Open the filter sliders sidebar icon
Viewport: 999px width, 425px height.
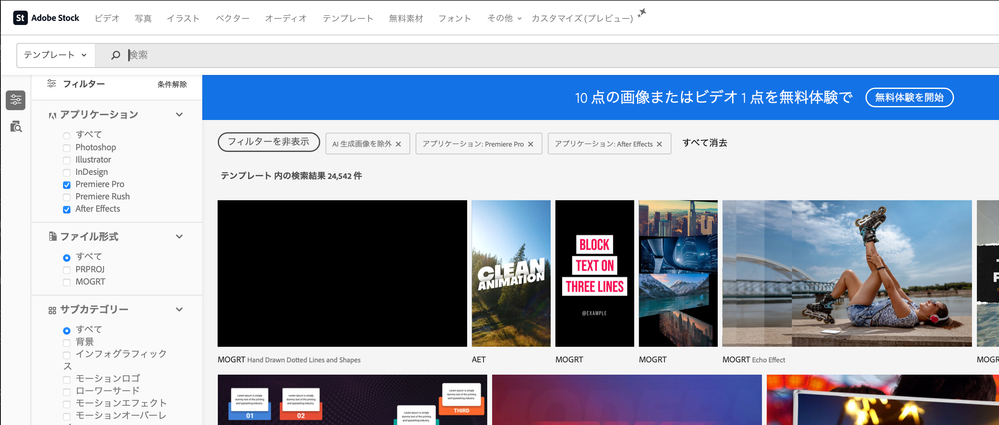tap(15, 99)
